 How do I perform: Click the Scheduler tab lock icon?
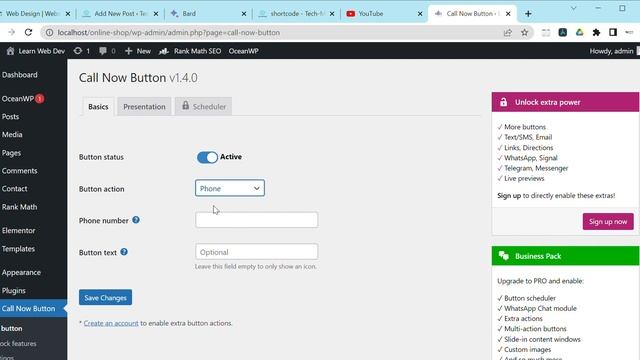point(186,106)
